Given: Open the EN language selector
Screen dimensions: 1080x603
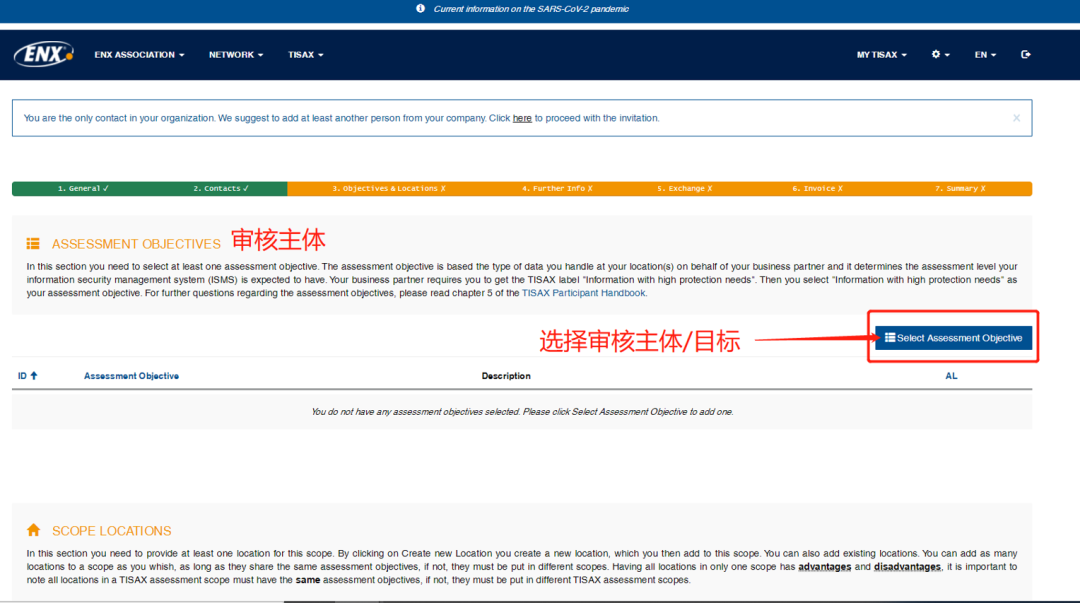Looking at the screenshot, I should click(985, 54).
